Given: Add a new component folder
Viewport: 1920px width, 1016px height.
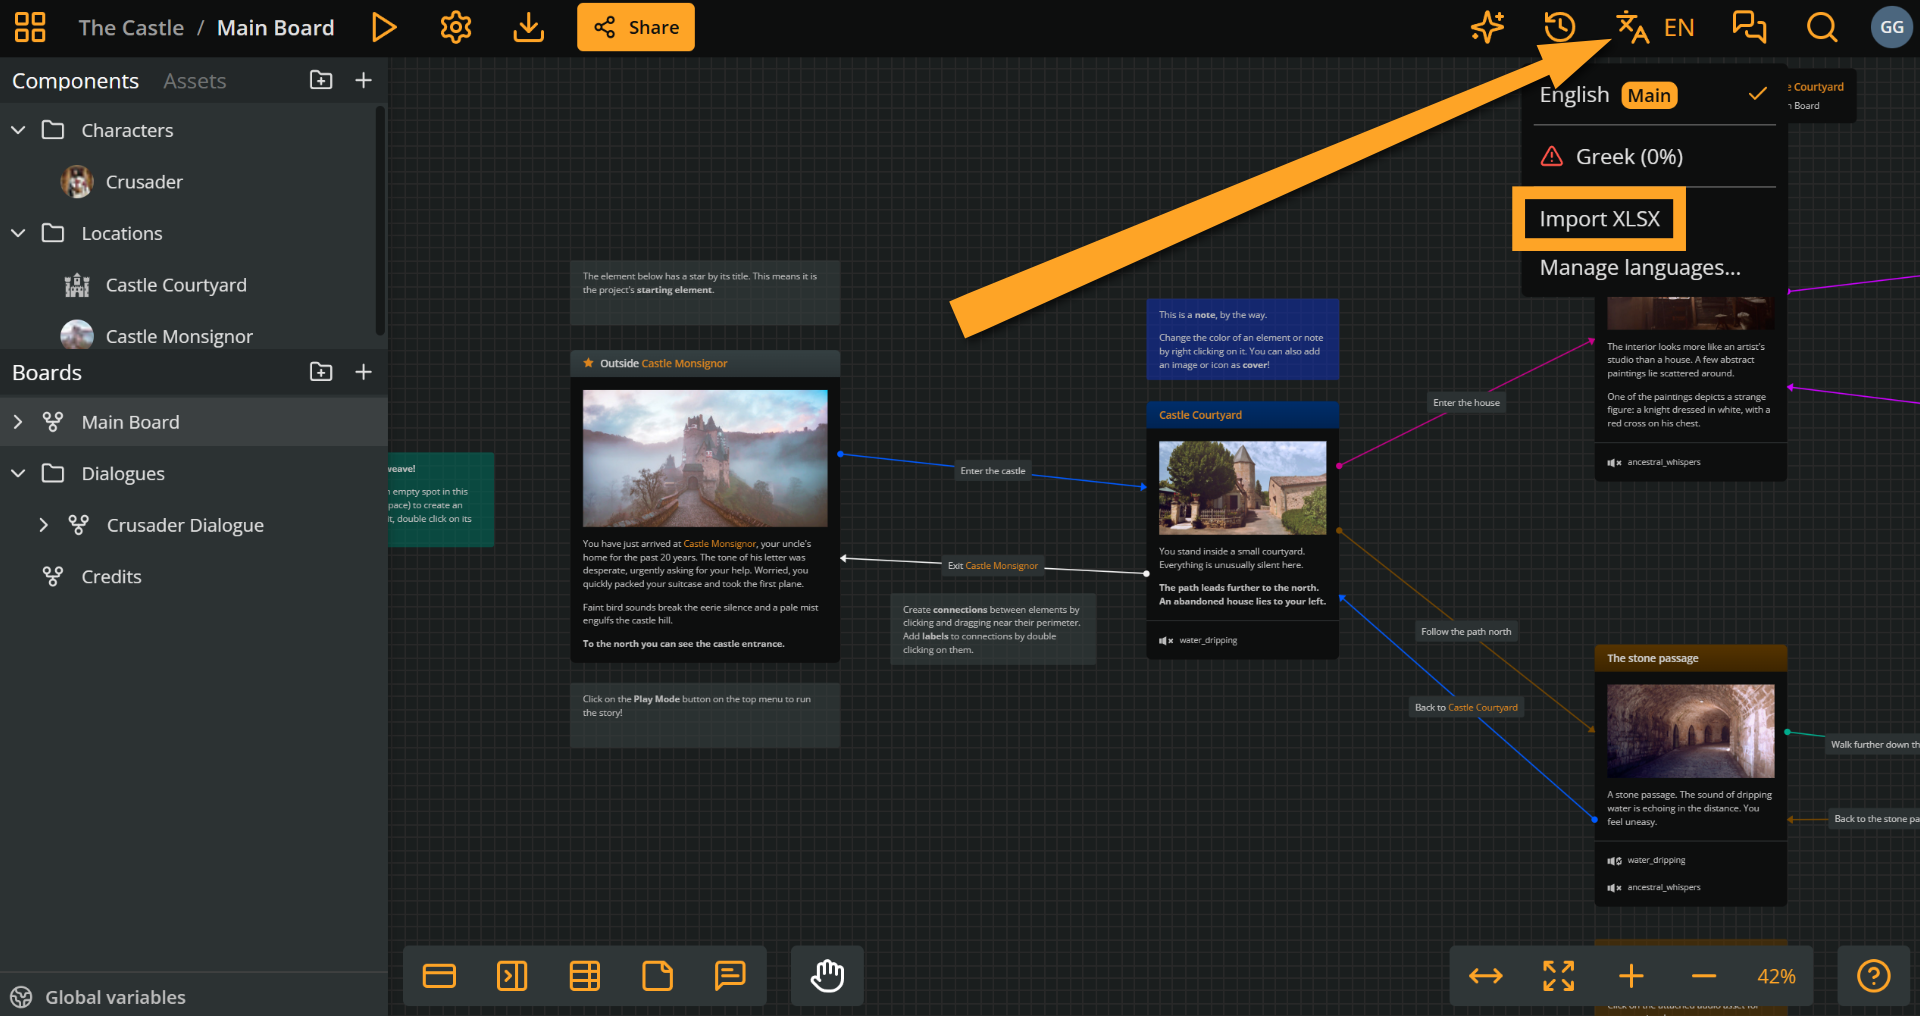Looking at the screenshot, I should pyautogui.click(x=321, y=80).
